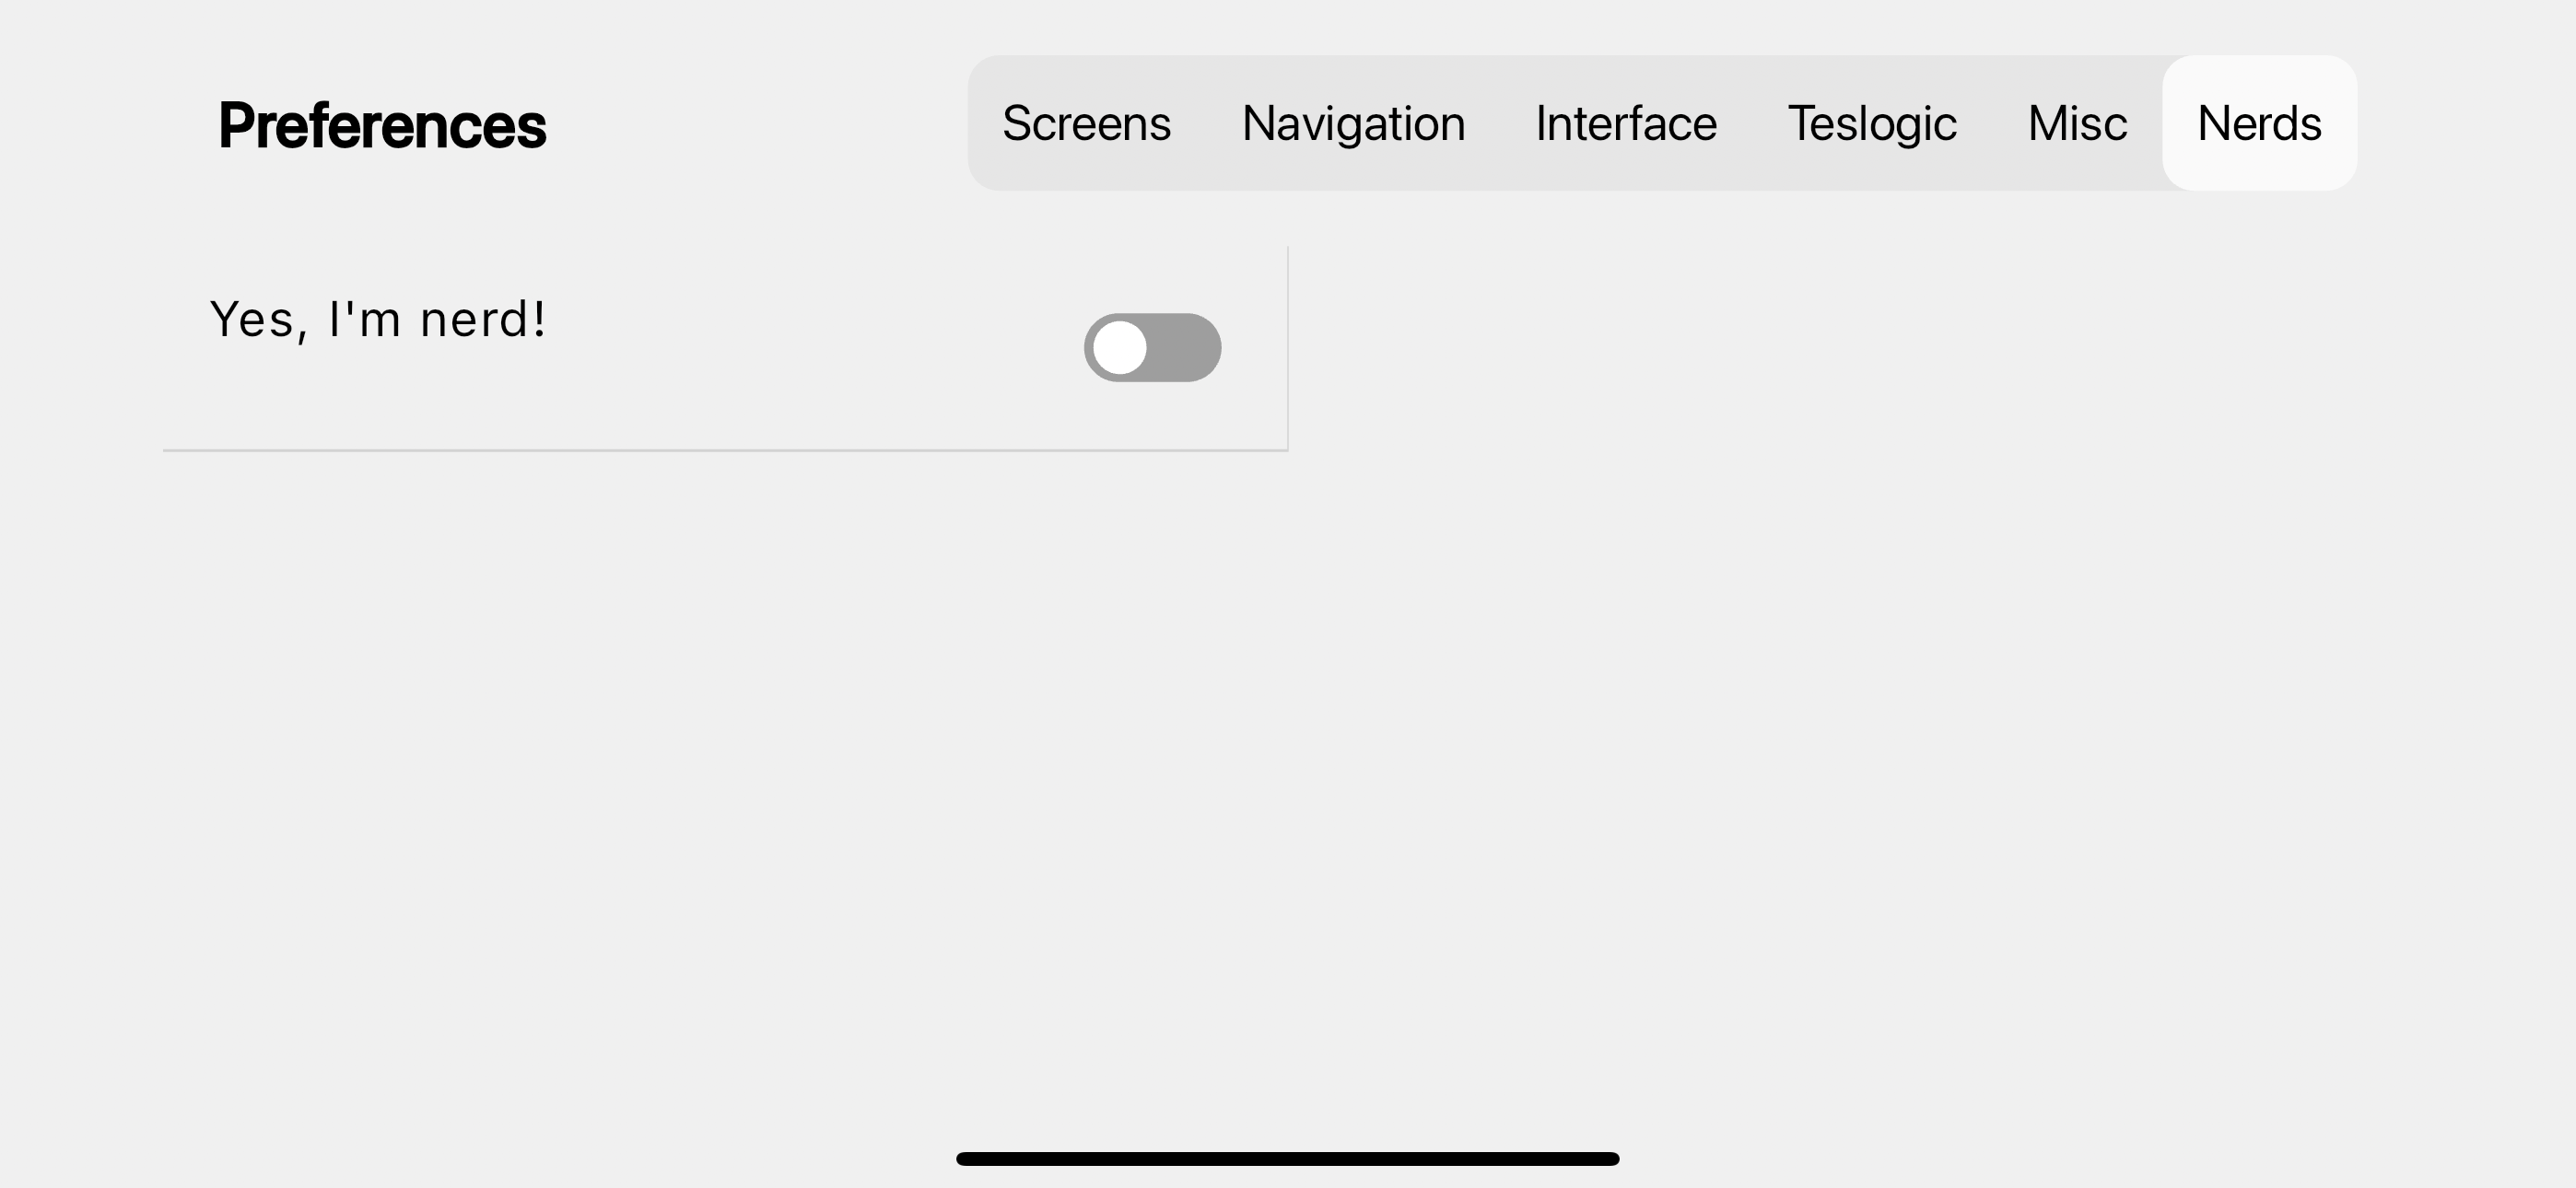Tap the home indicator bar
Screen dimensions: 2576x1188
1287,1158
